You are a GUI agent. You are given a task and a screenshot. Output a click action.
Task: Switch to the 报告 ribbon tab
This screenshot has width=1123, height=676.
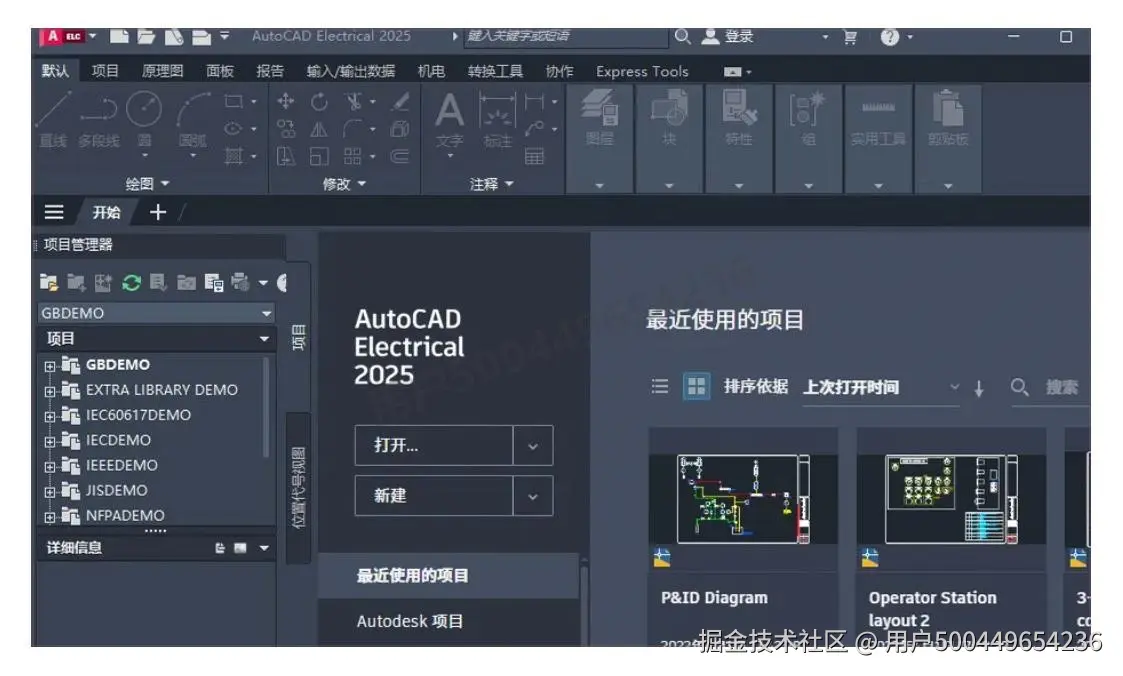[270, 71]
